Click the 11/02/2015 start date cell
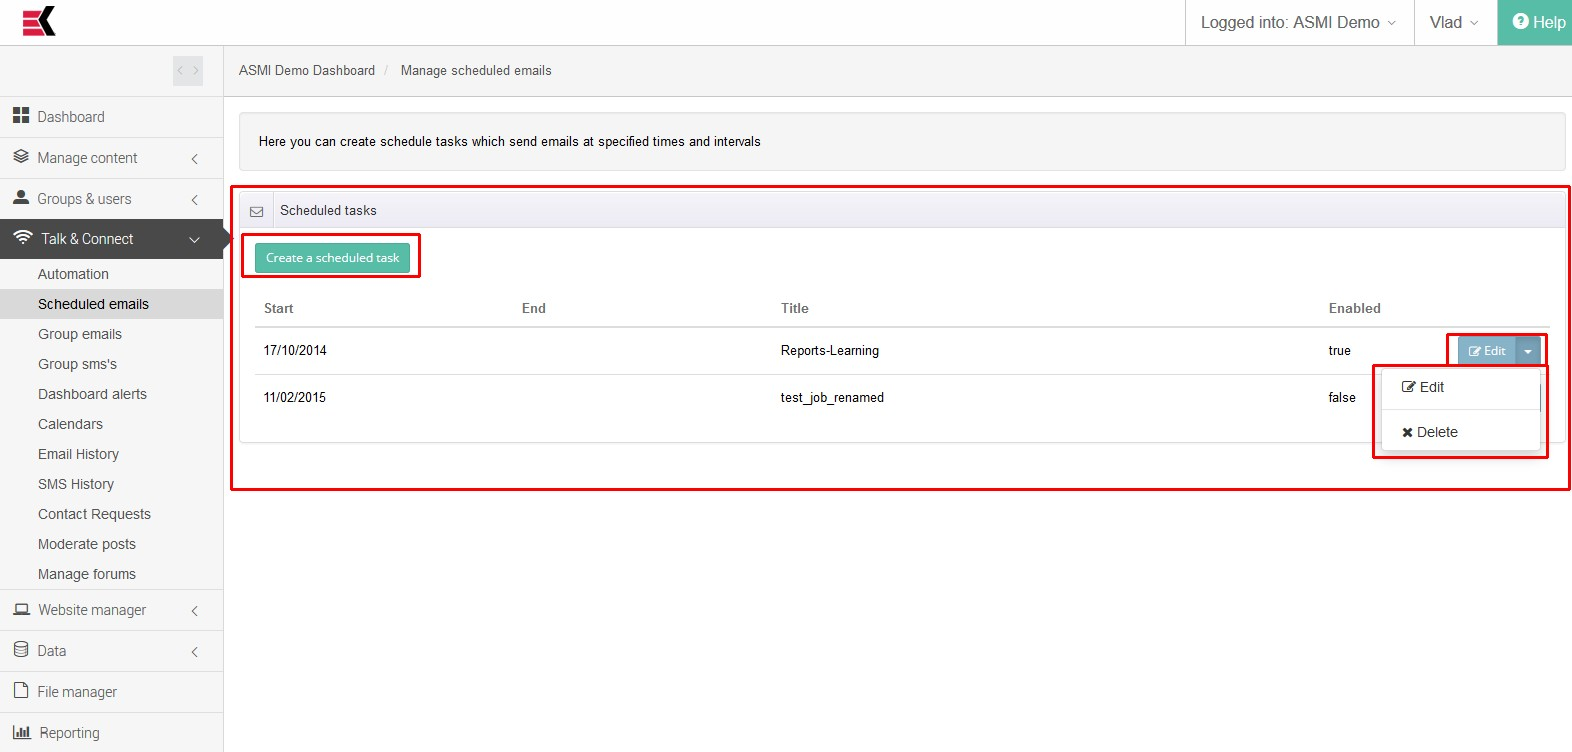 pyautogui.click(x=295, y=397)
